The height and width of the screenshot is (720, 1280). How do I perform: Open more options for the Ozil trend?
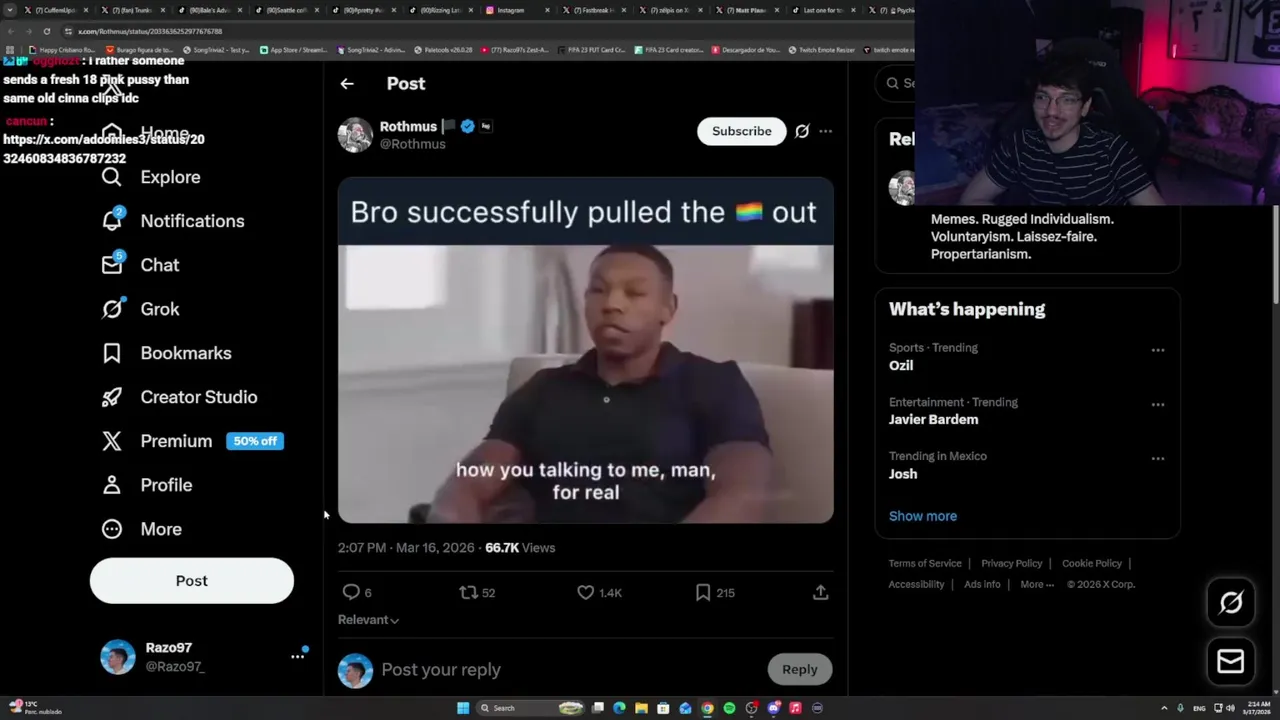coord(1158,350)
